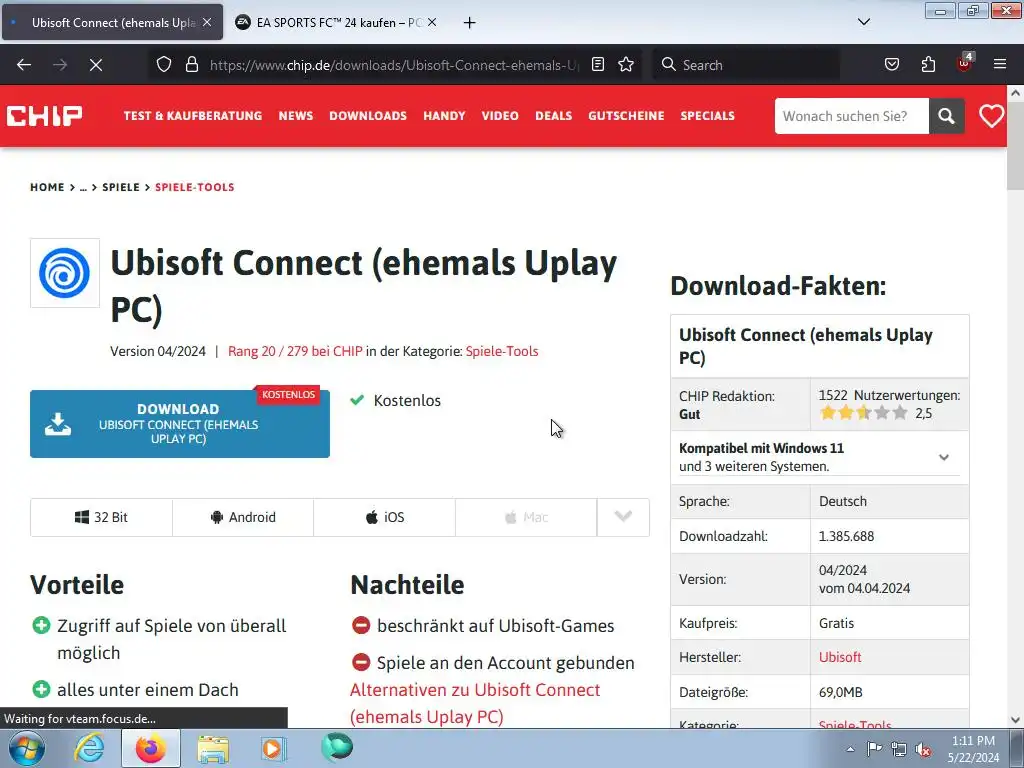Click the Wonach suchen Sie search field
1024x768 pixels.
click(x=852, y=116)
